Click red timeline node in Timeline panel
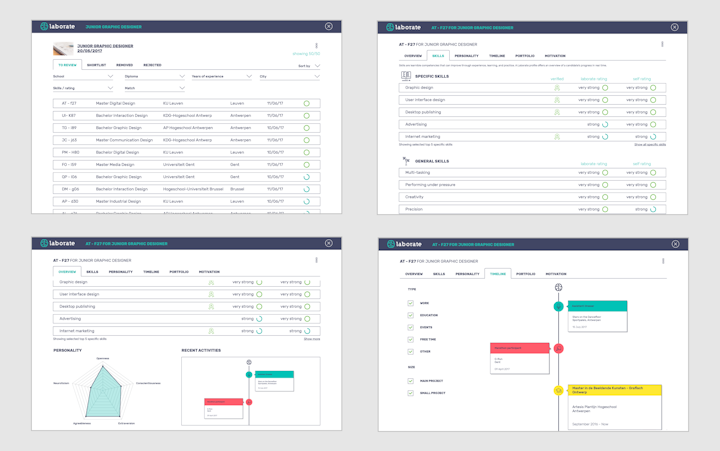This screenshot has height=451, width=720. pyautogui.click(x=559, y=349)
